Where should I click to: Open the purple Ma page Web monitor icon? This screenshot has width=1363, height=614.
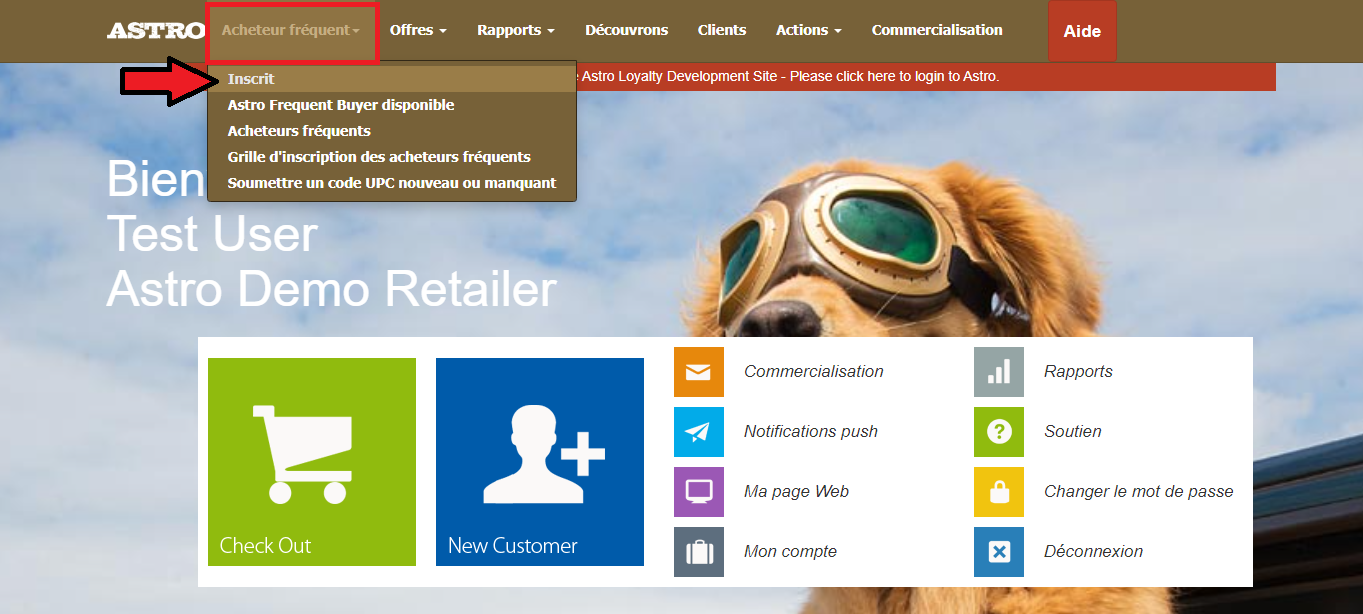point(698,492)
